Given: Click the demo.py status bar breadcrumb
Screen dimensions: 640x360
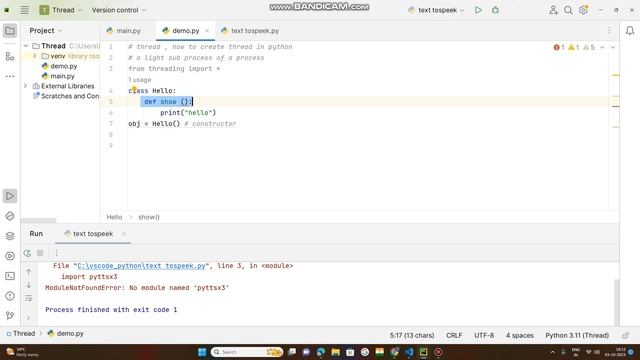Looking at the screenshot, I should 66,333.
